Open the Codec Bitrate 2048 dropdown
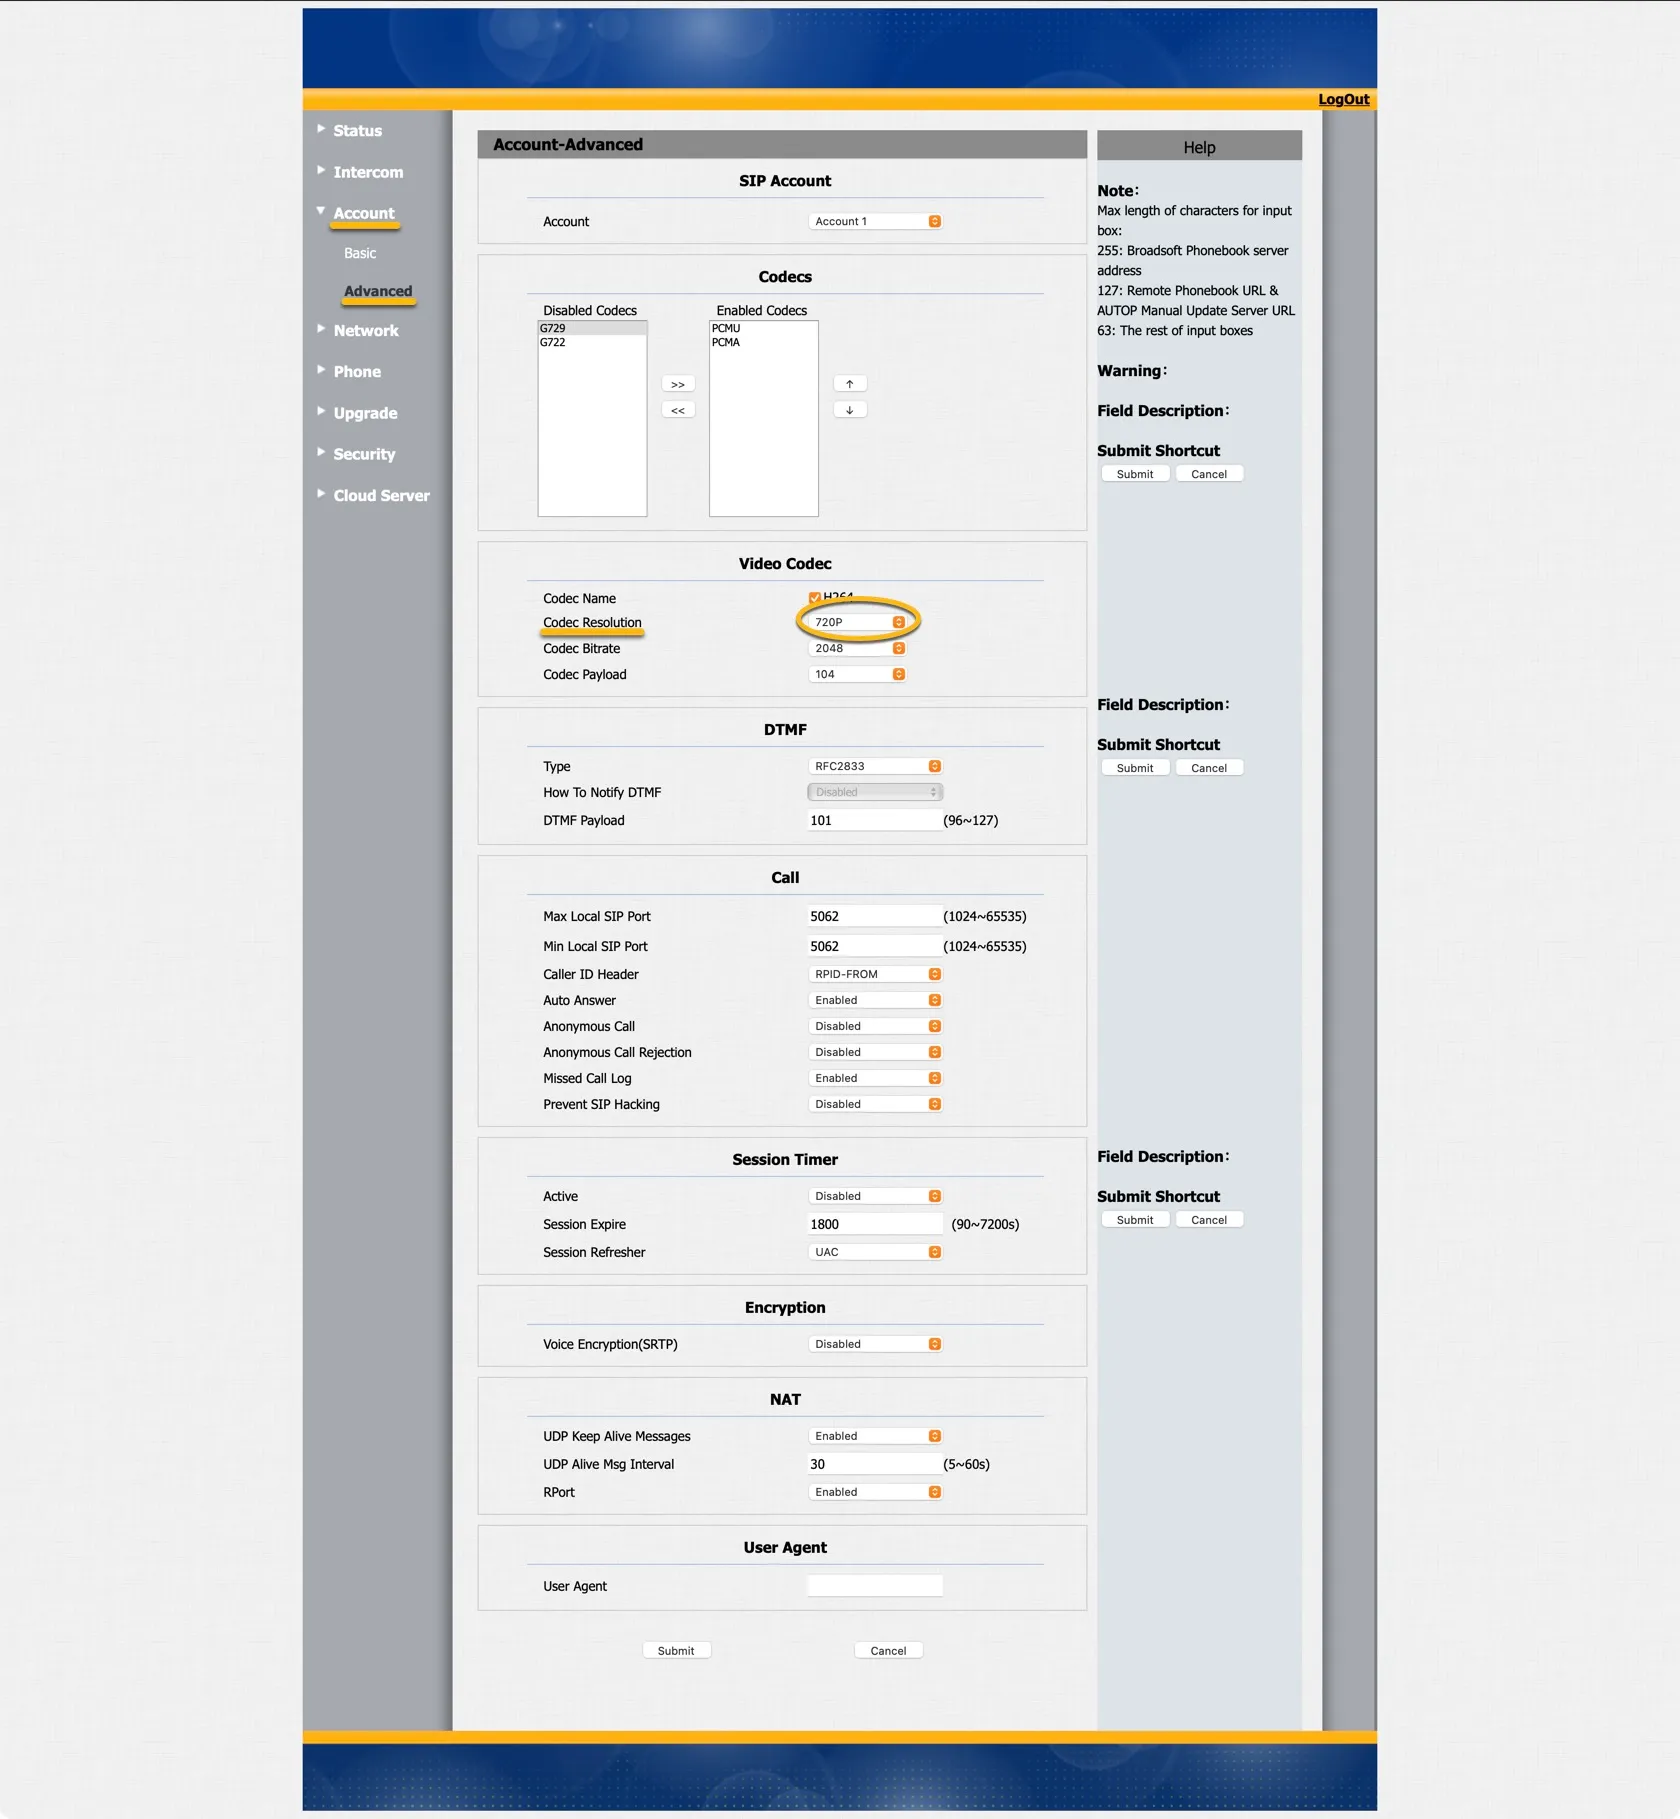 857,648
